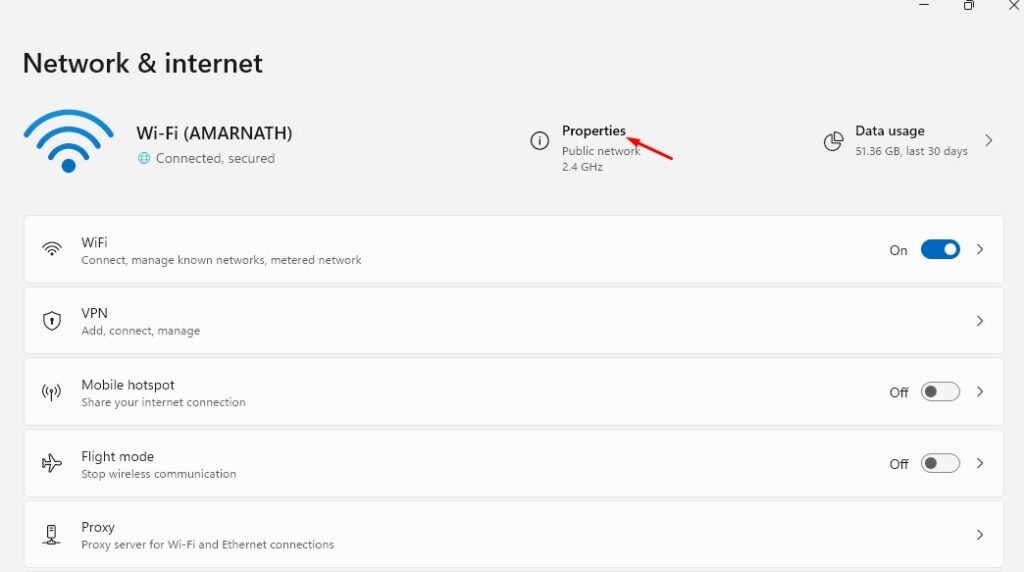The image size is (1024, 572).
Task: Expand the VPN row chevron
Action: click(980, 321)
